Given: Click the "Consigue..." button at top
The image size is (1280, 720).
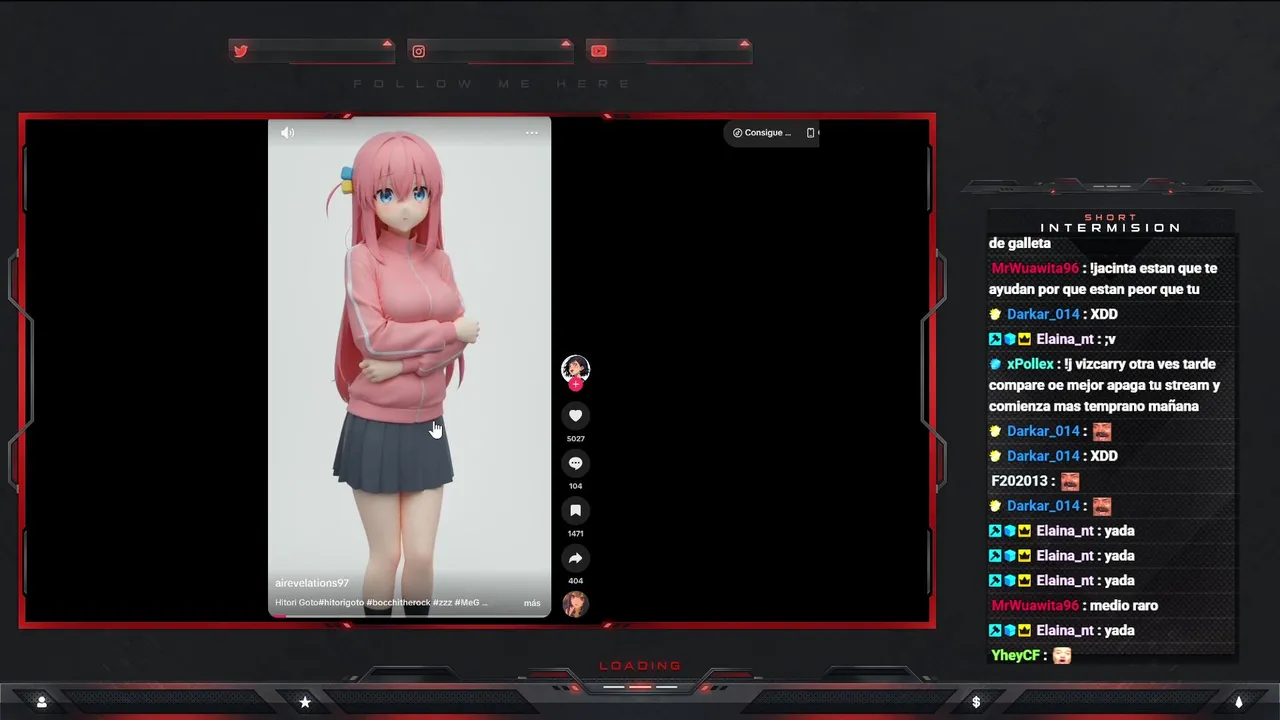Looking at the screenshot, I should (762, 132).
